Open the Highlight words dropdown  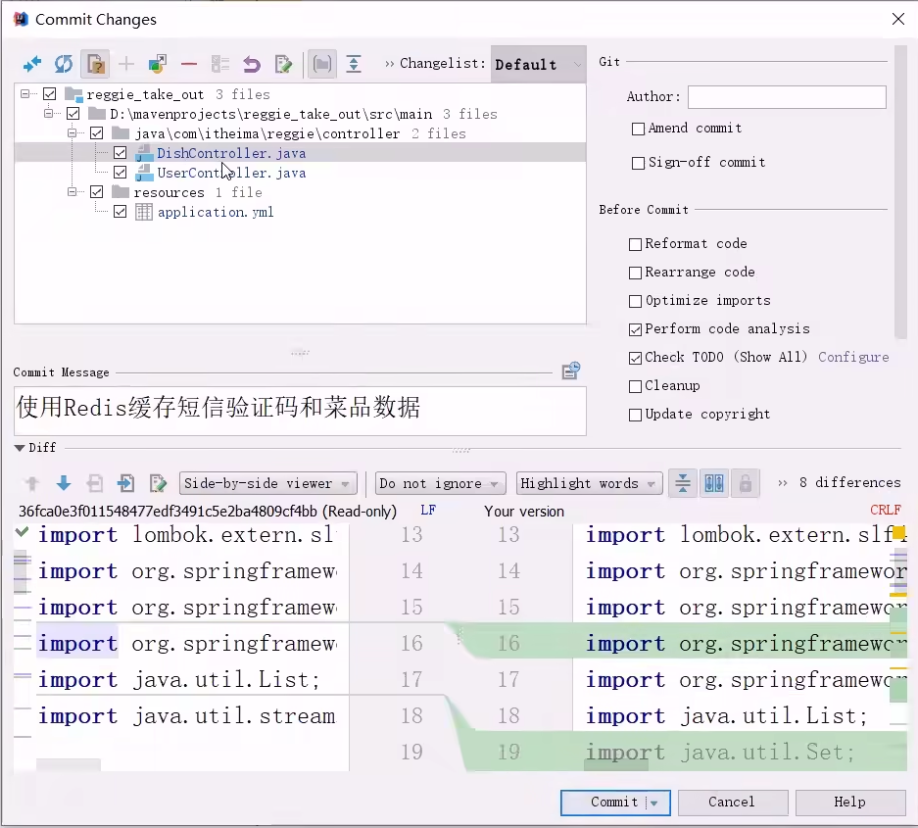pyautogui.click(x=588, y=484)
